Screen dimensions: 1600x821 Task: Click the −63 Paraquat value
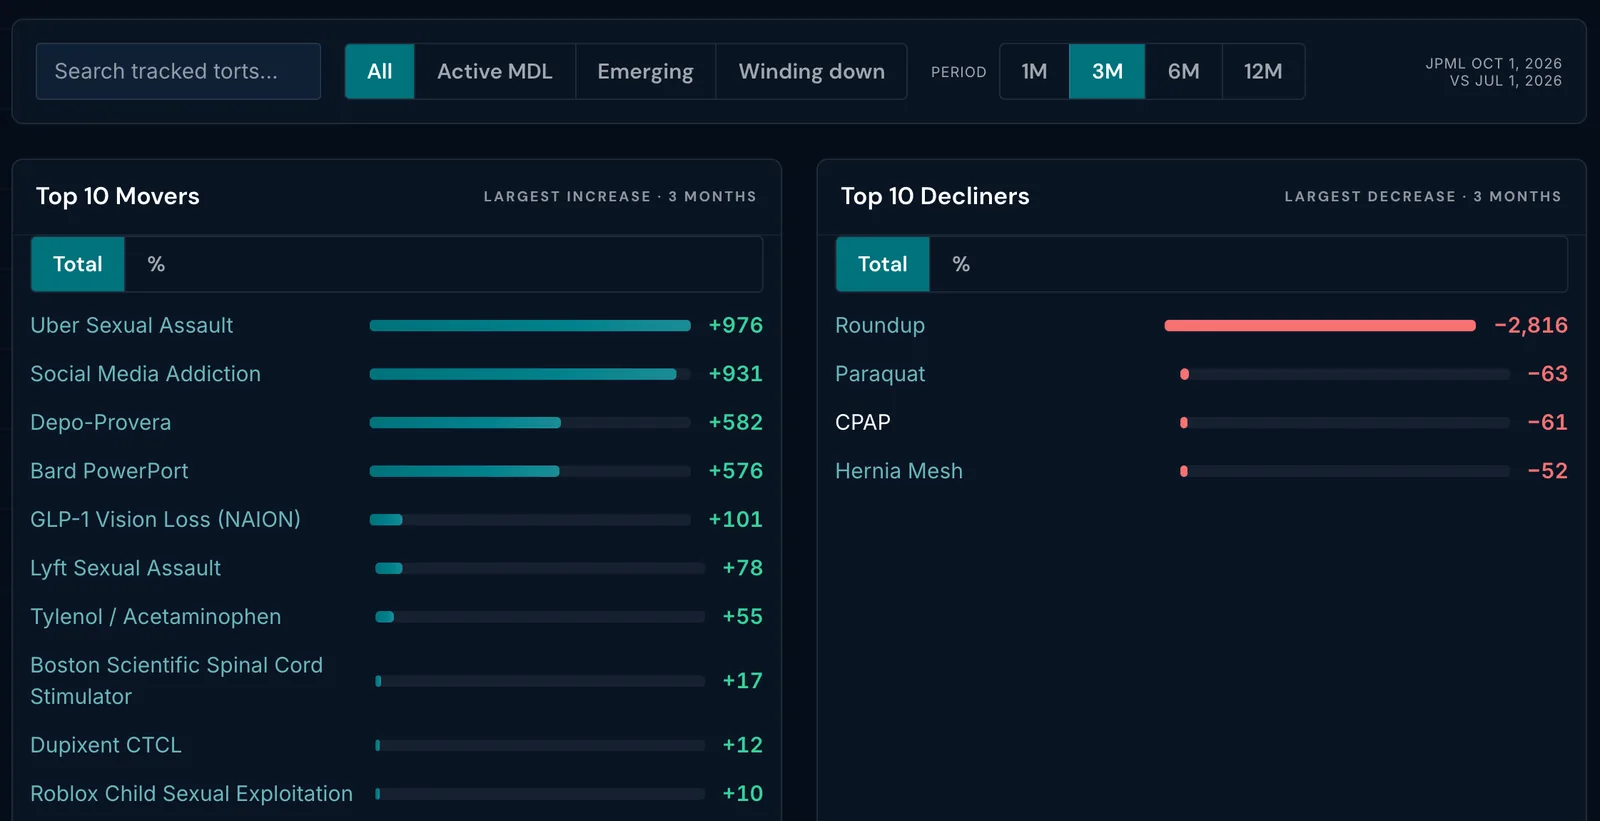click(1548, 374)
